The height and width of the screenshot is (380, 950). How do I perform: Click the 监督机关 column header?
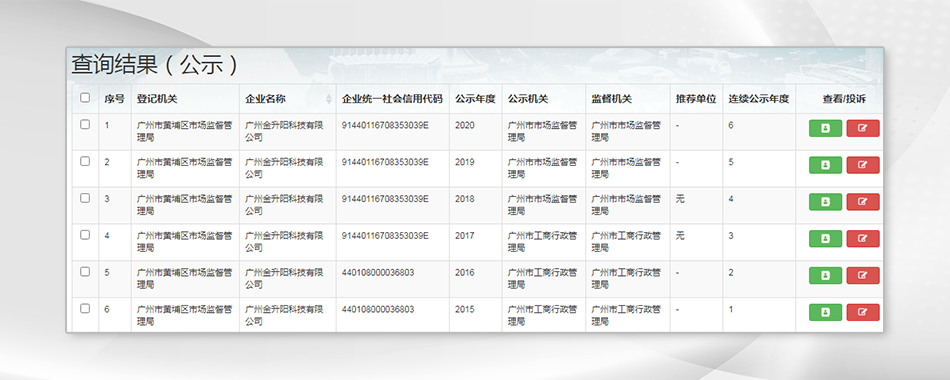611,99
